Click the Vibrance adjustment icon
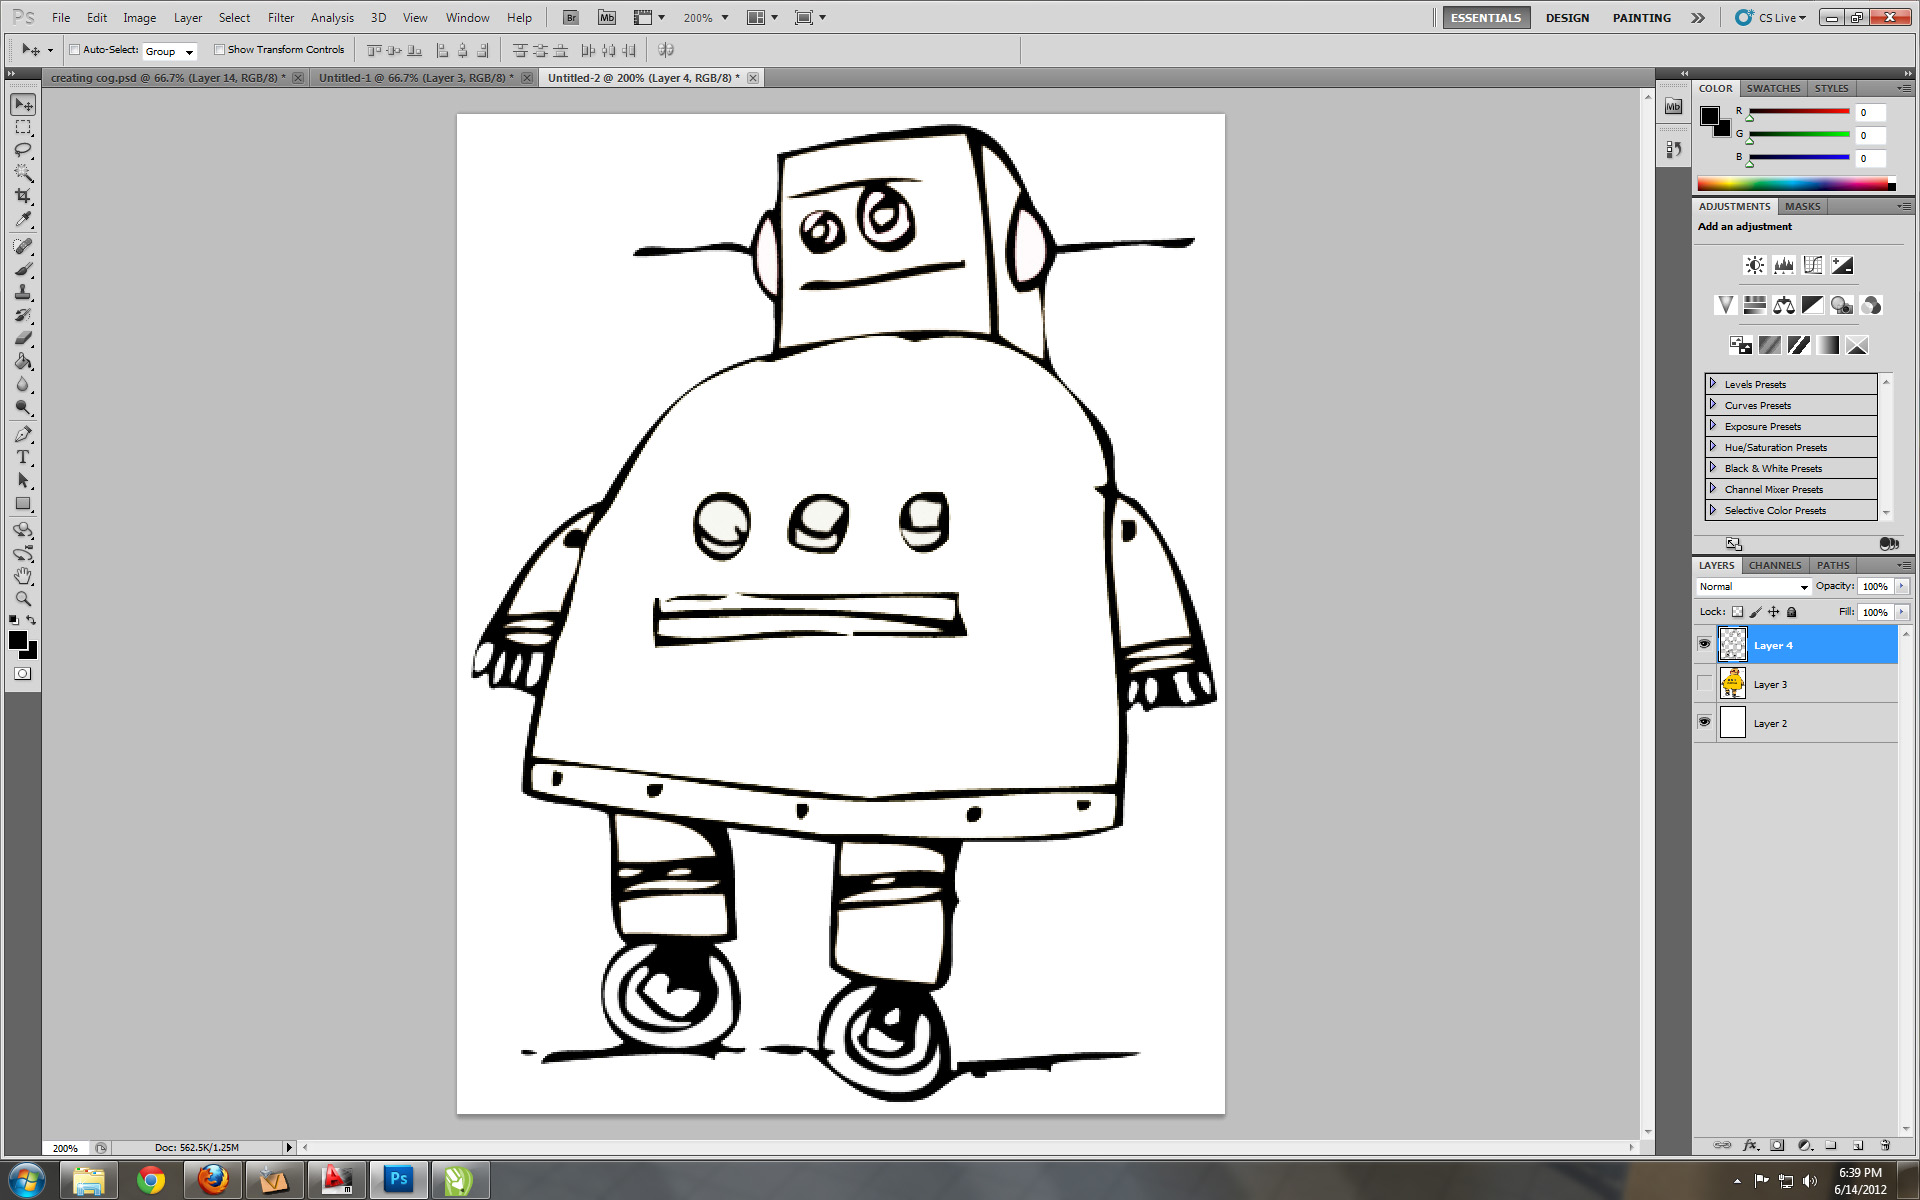The image size is (1920, 1200). point(1725,305)
